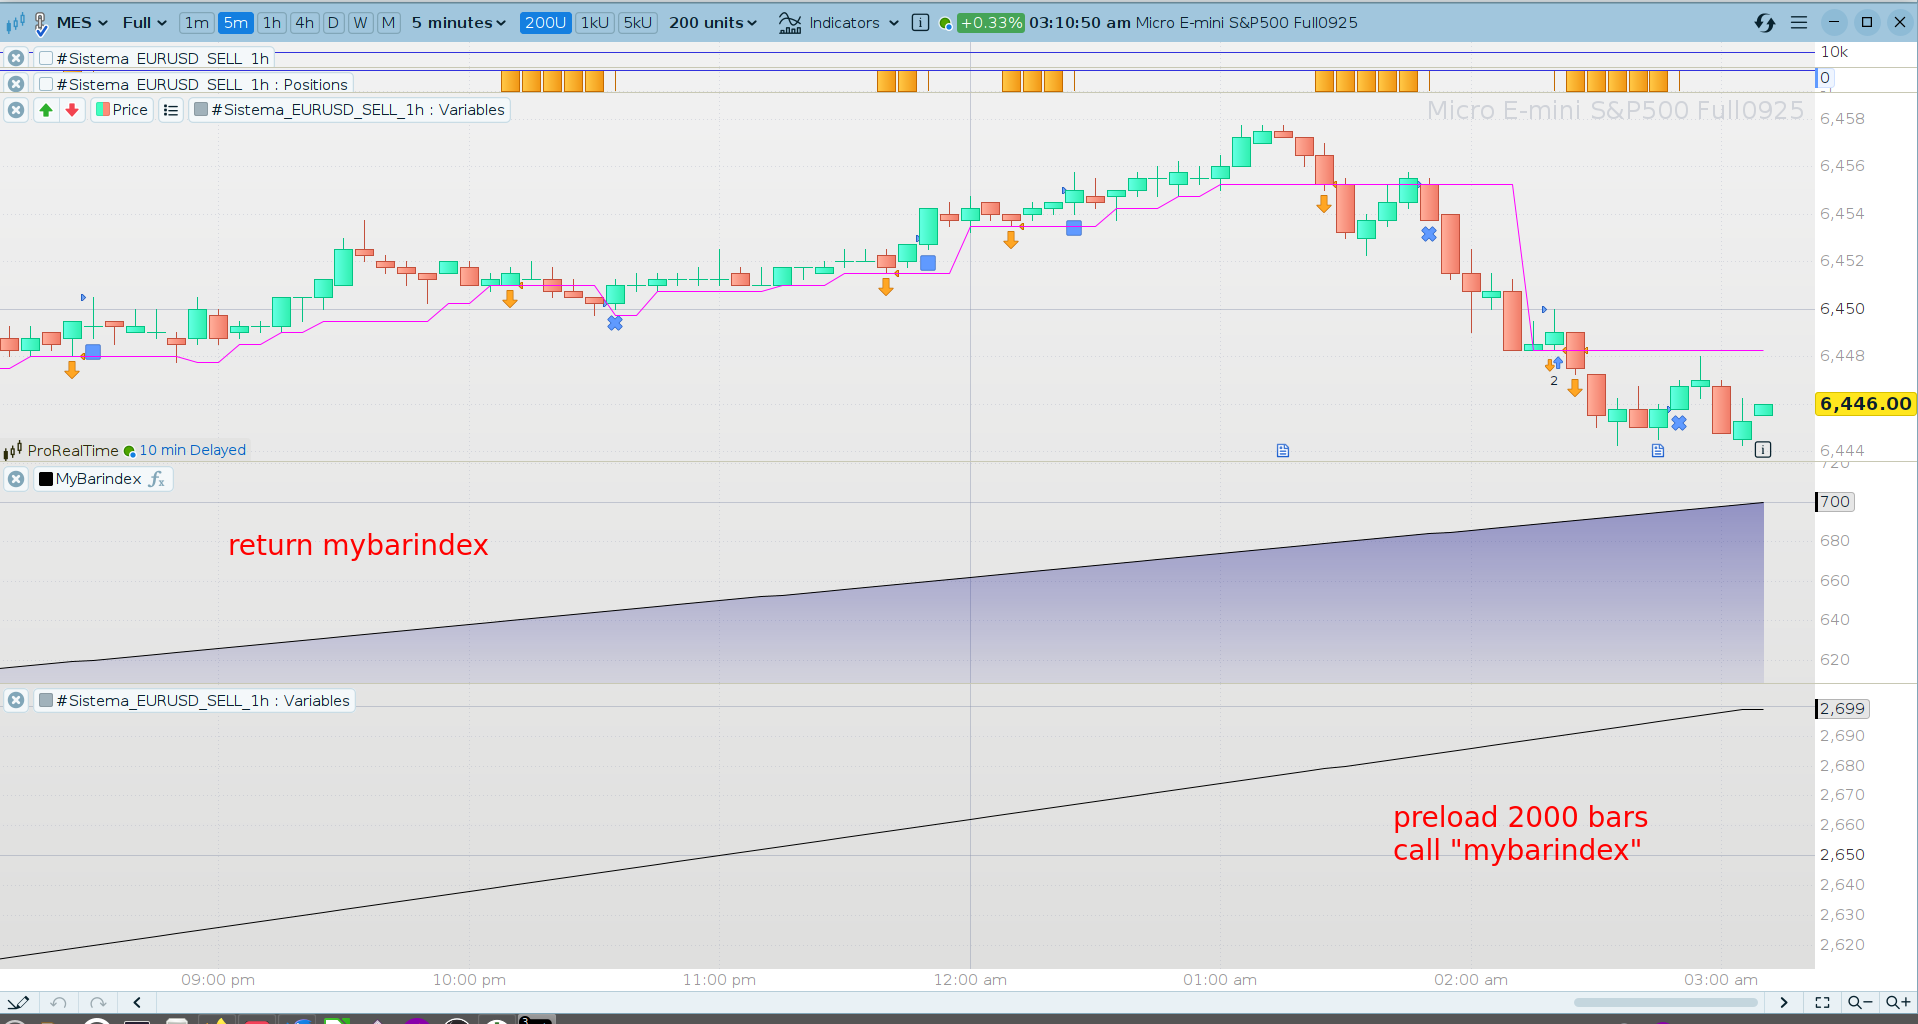This screenshot has height=1024, width=1918.
Task: Click the redo arrow in the bottom bar
Action: point(97,1002)
